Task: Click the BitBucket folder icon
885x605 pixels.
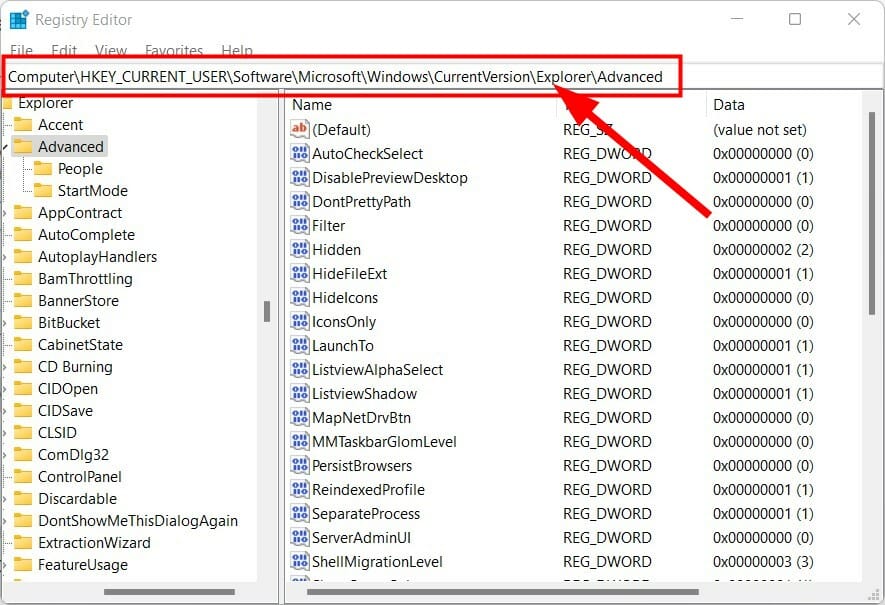Action: tap(23, 322)
